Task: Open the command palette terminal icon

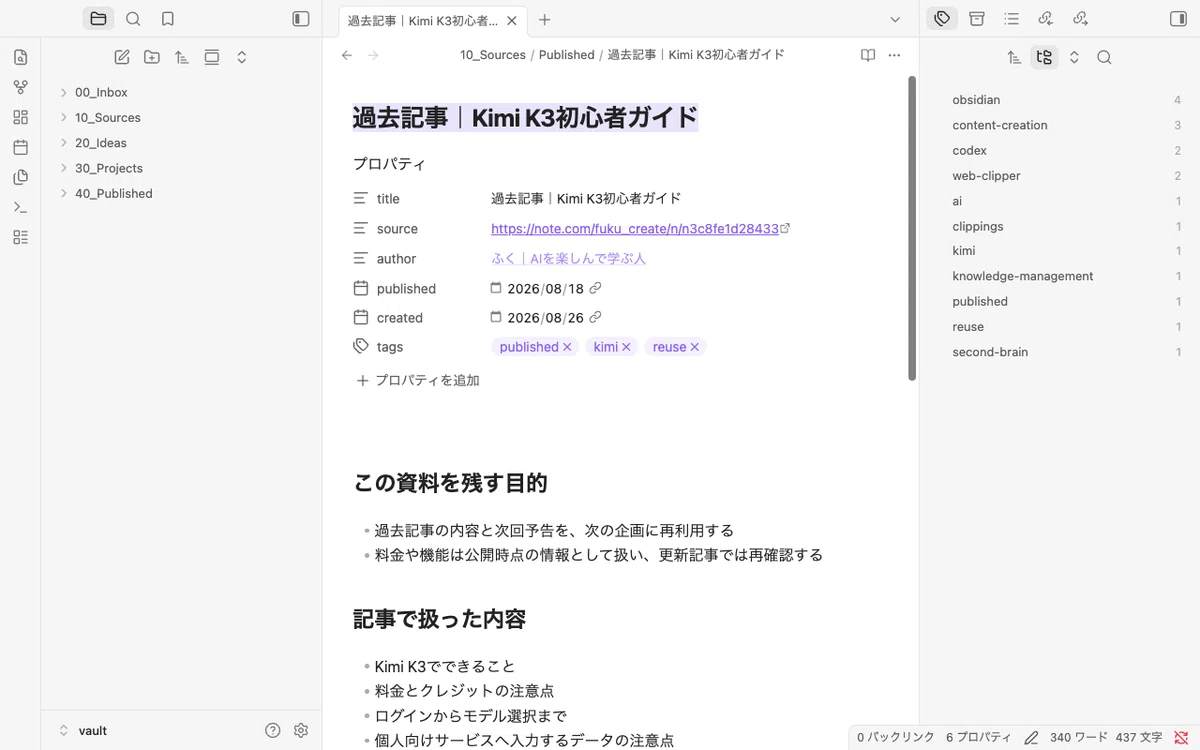Action: [x=21, y=207]
